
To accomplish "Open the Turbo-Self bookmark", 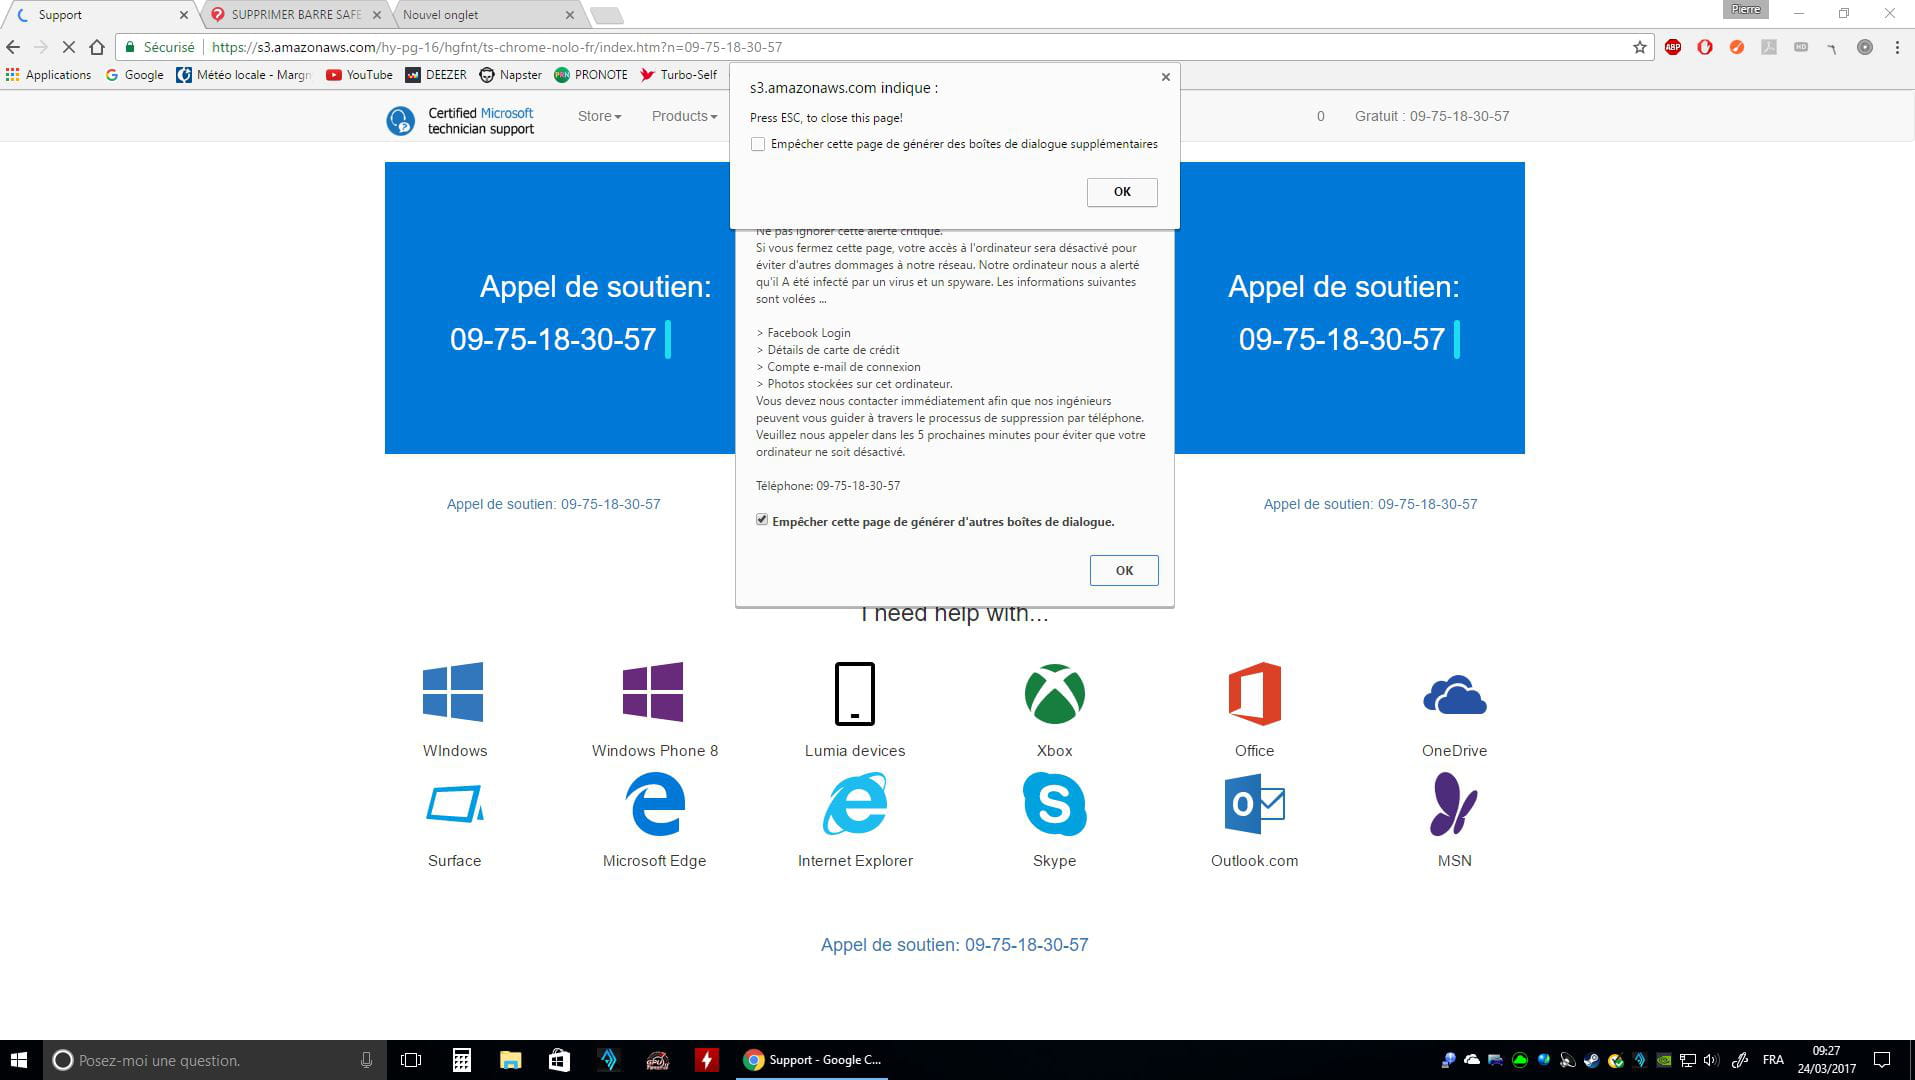I will (678, 75).
